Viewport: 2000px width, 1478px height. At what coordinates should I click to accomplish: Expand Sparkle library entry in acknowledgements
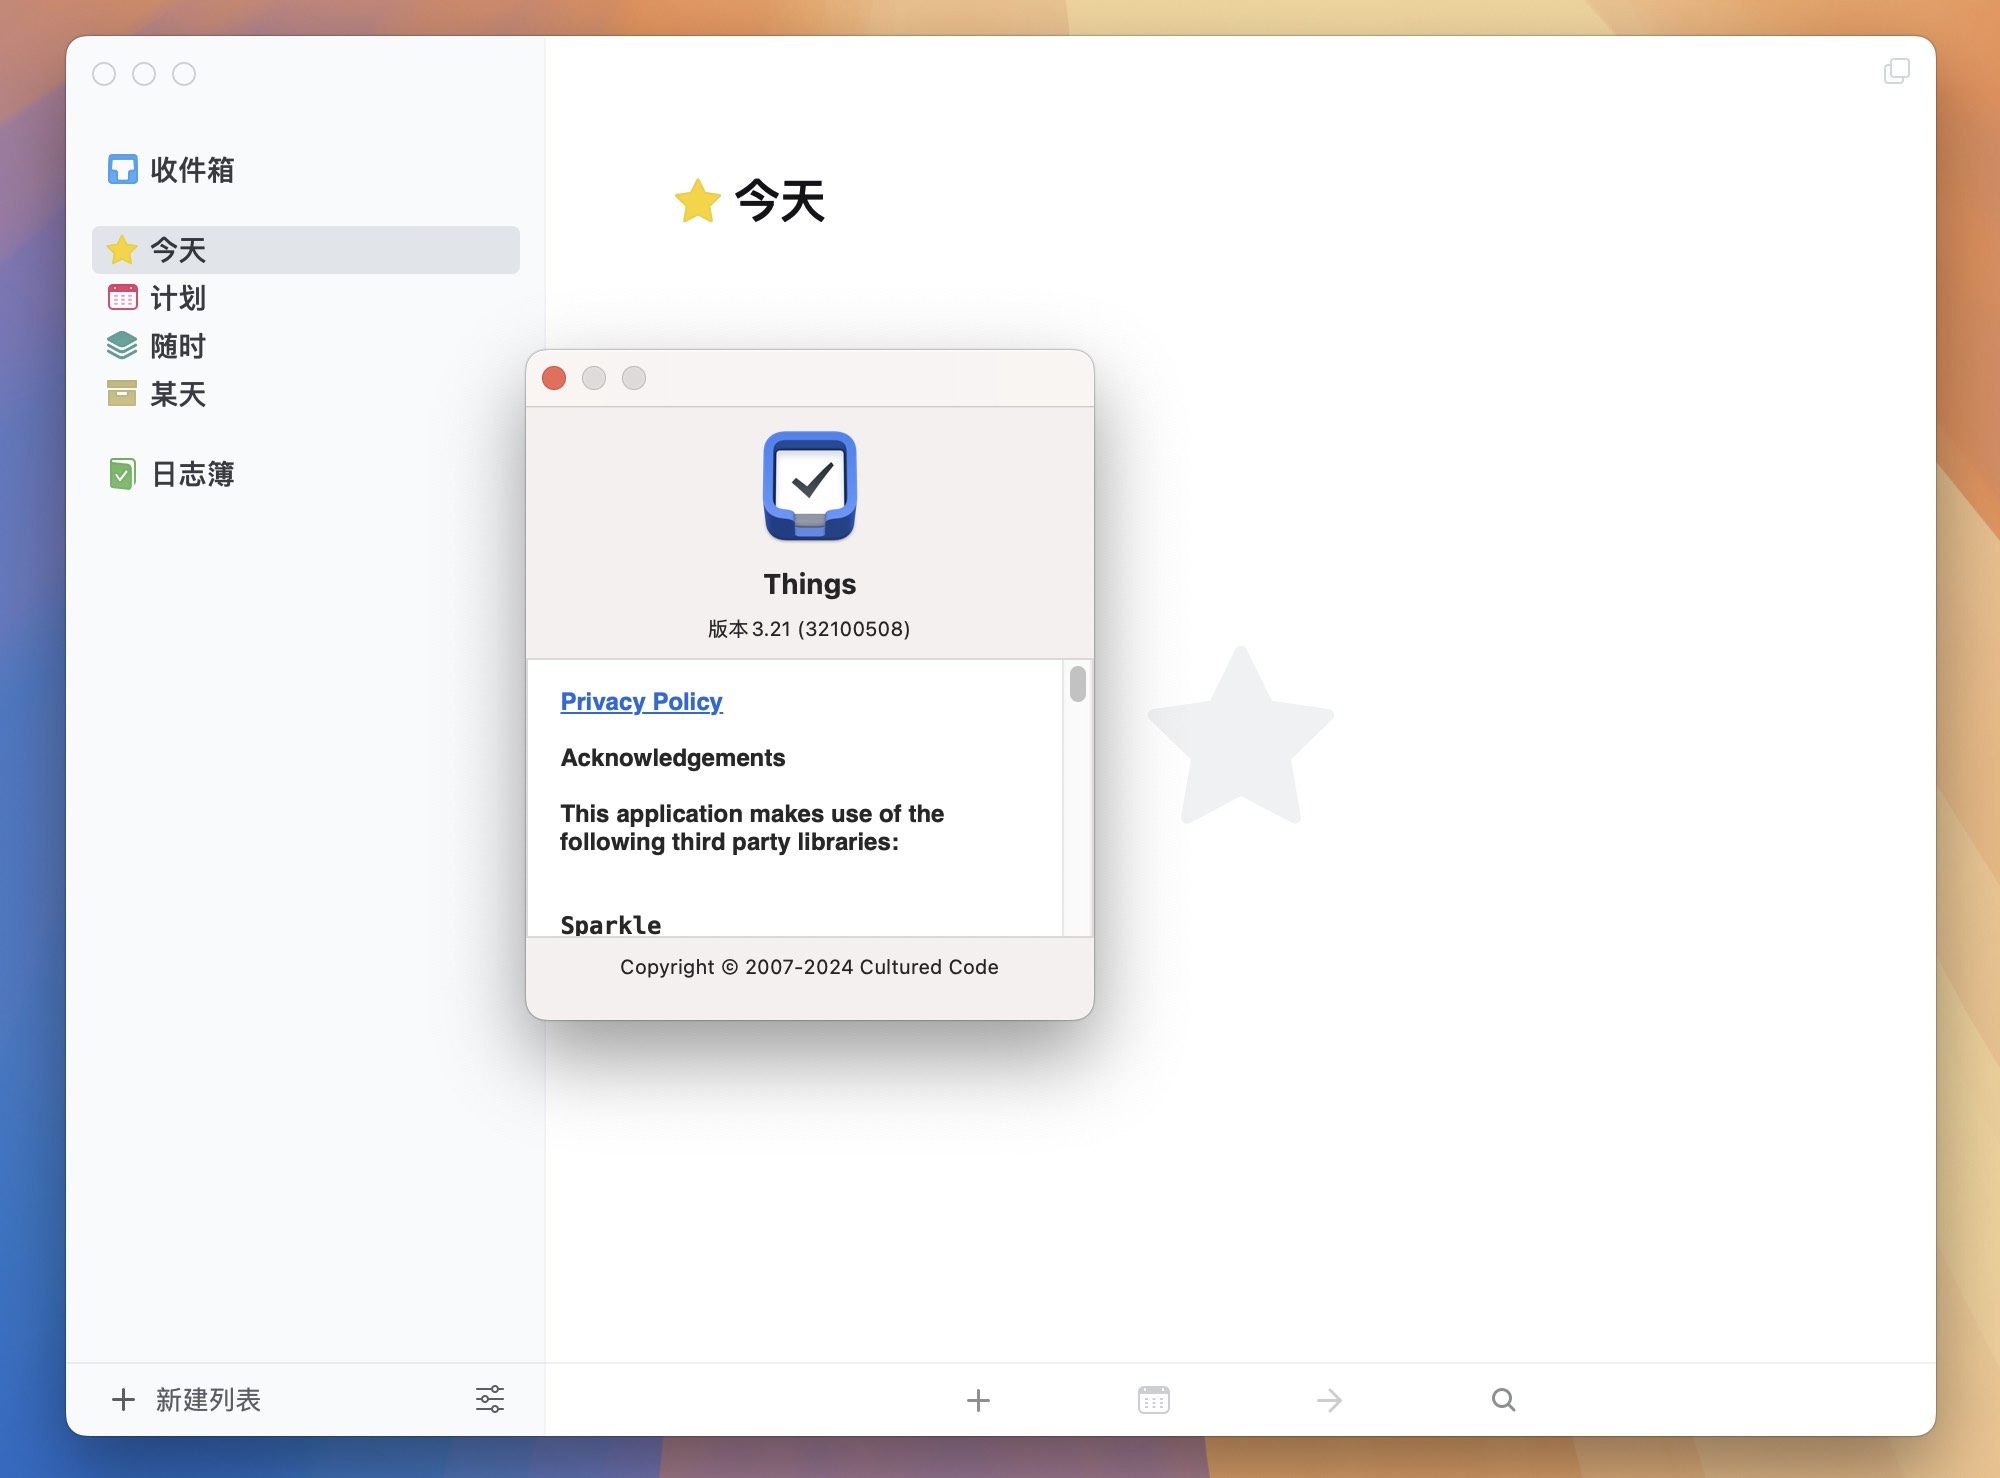[610, 922]
